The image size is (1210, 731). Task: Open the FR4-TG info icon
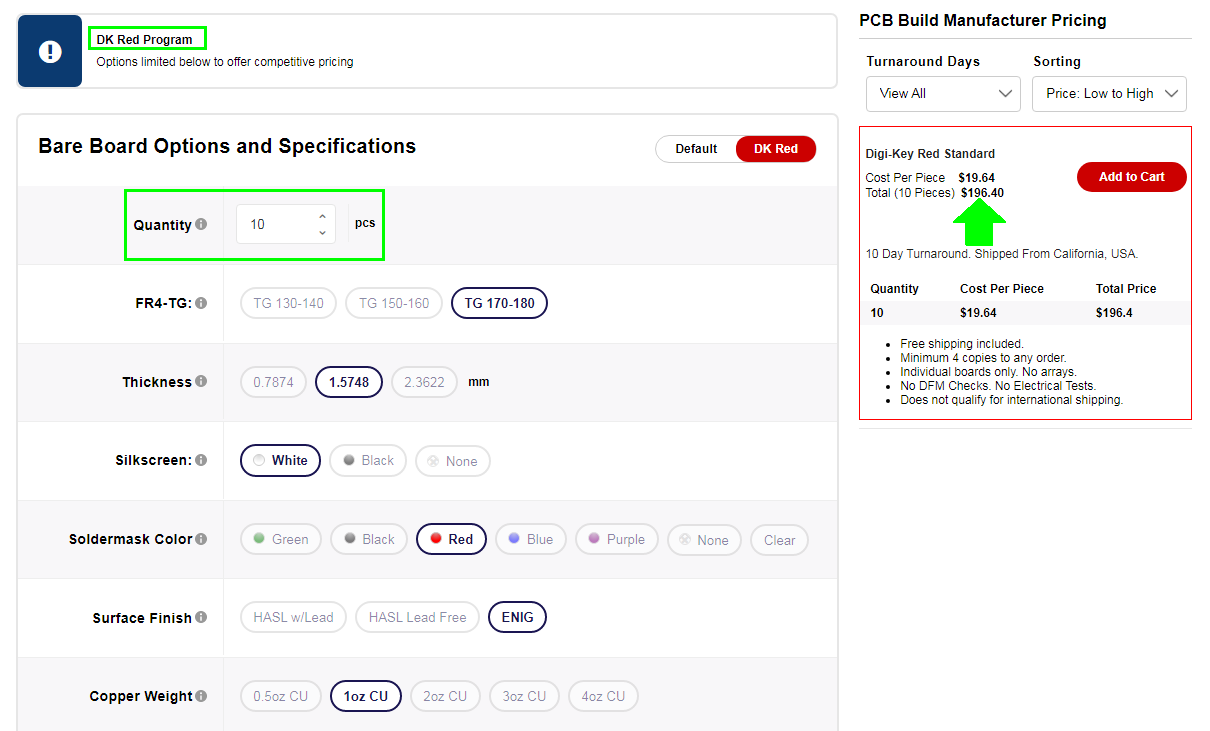click(201, 303)
